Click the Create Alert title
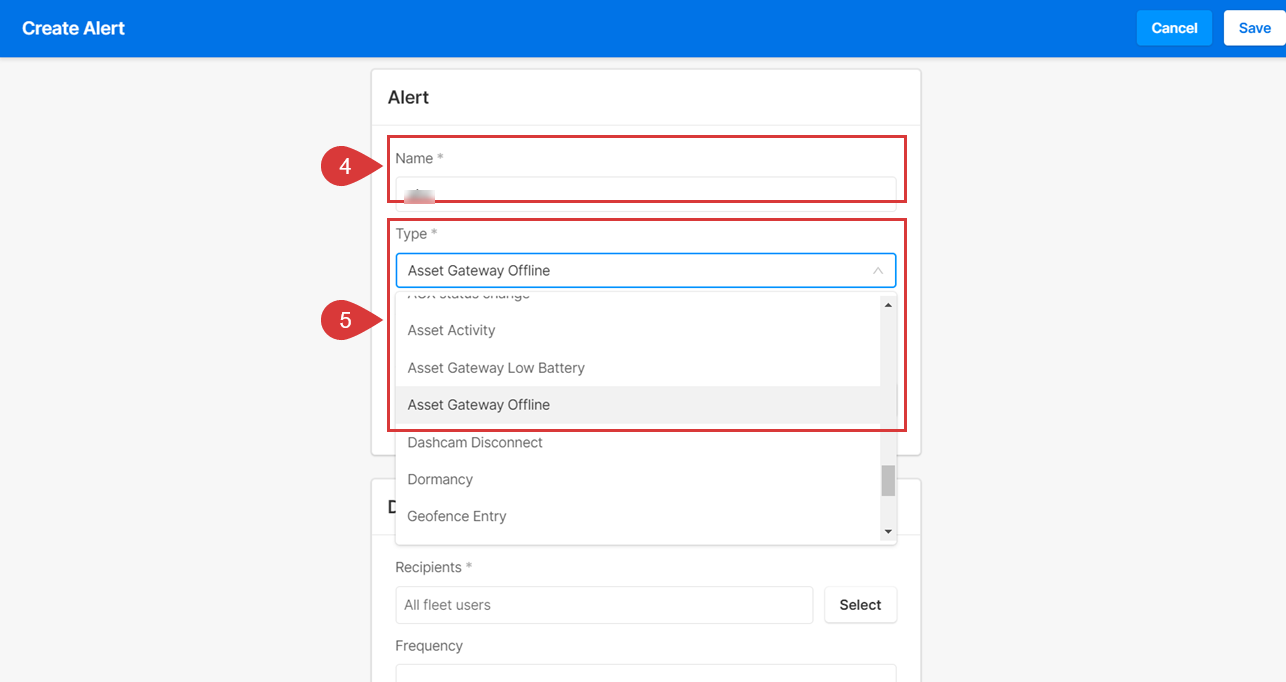The height and width of the screenshot is (682, 1286). 73,28
